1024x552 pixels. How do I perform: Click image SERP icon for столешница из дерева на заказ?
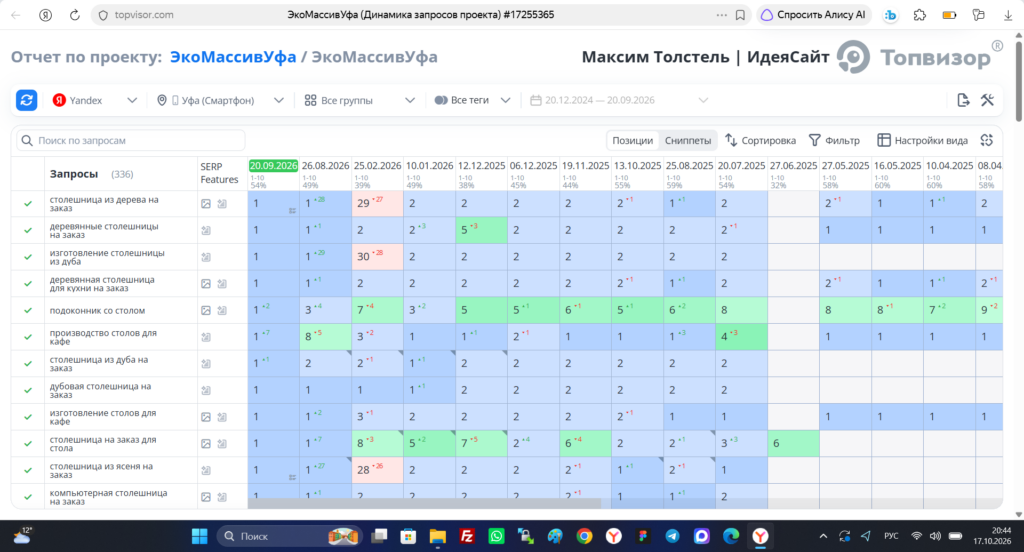206,204
